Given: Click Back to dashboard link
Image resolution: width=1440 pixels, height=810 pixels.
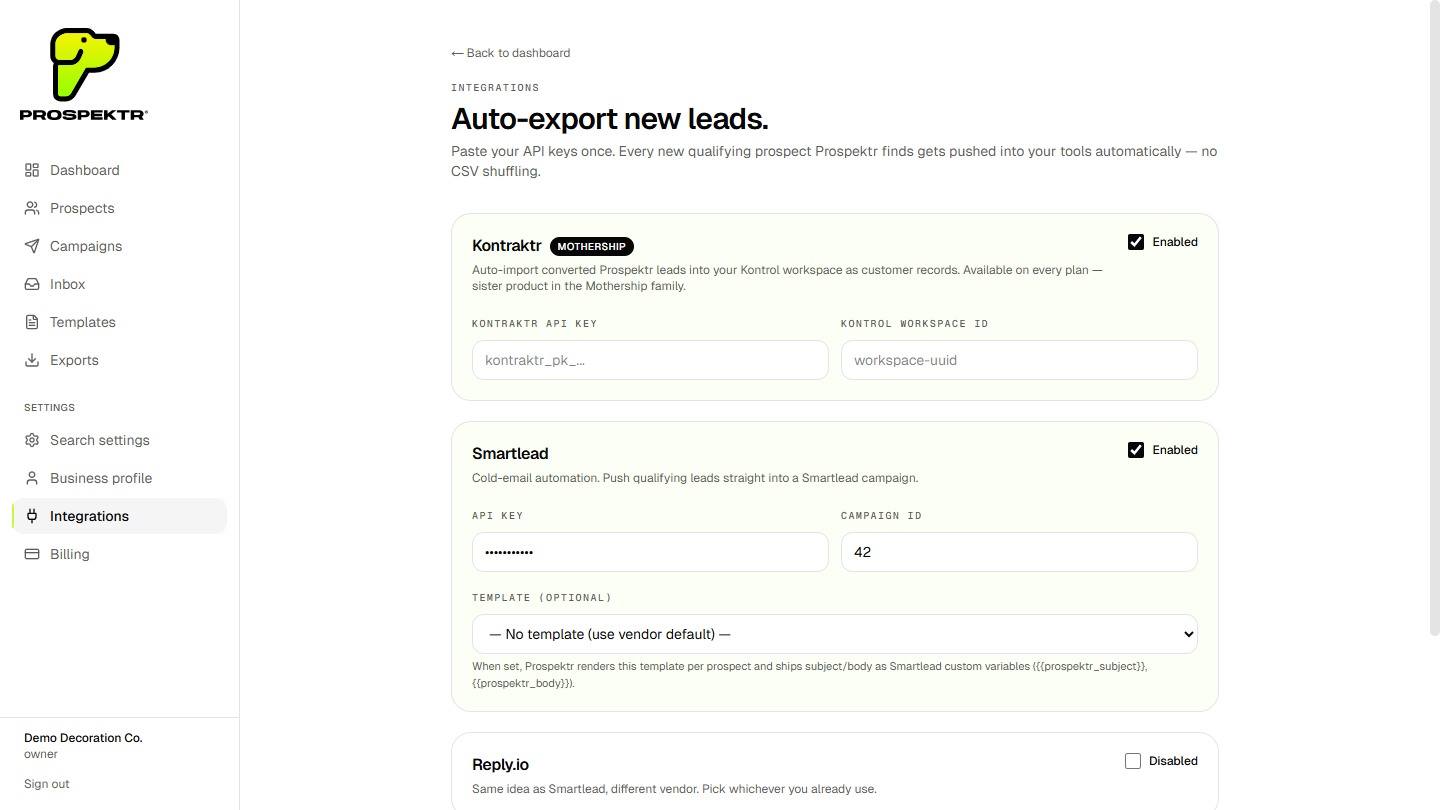Looking at the screenshot, I should pos(511,53).
